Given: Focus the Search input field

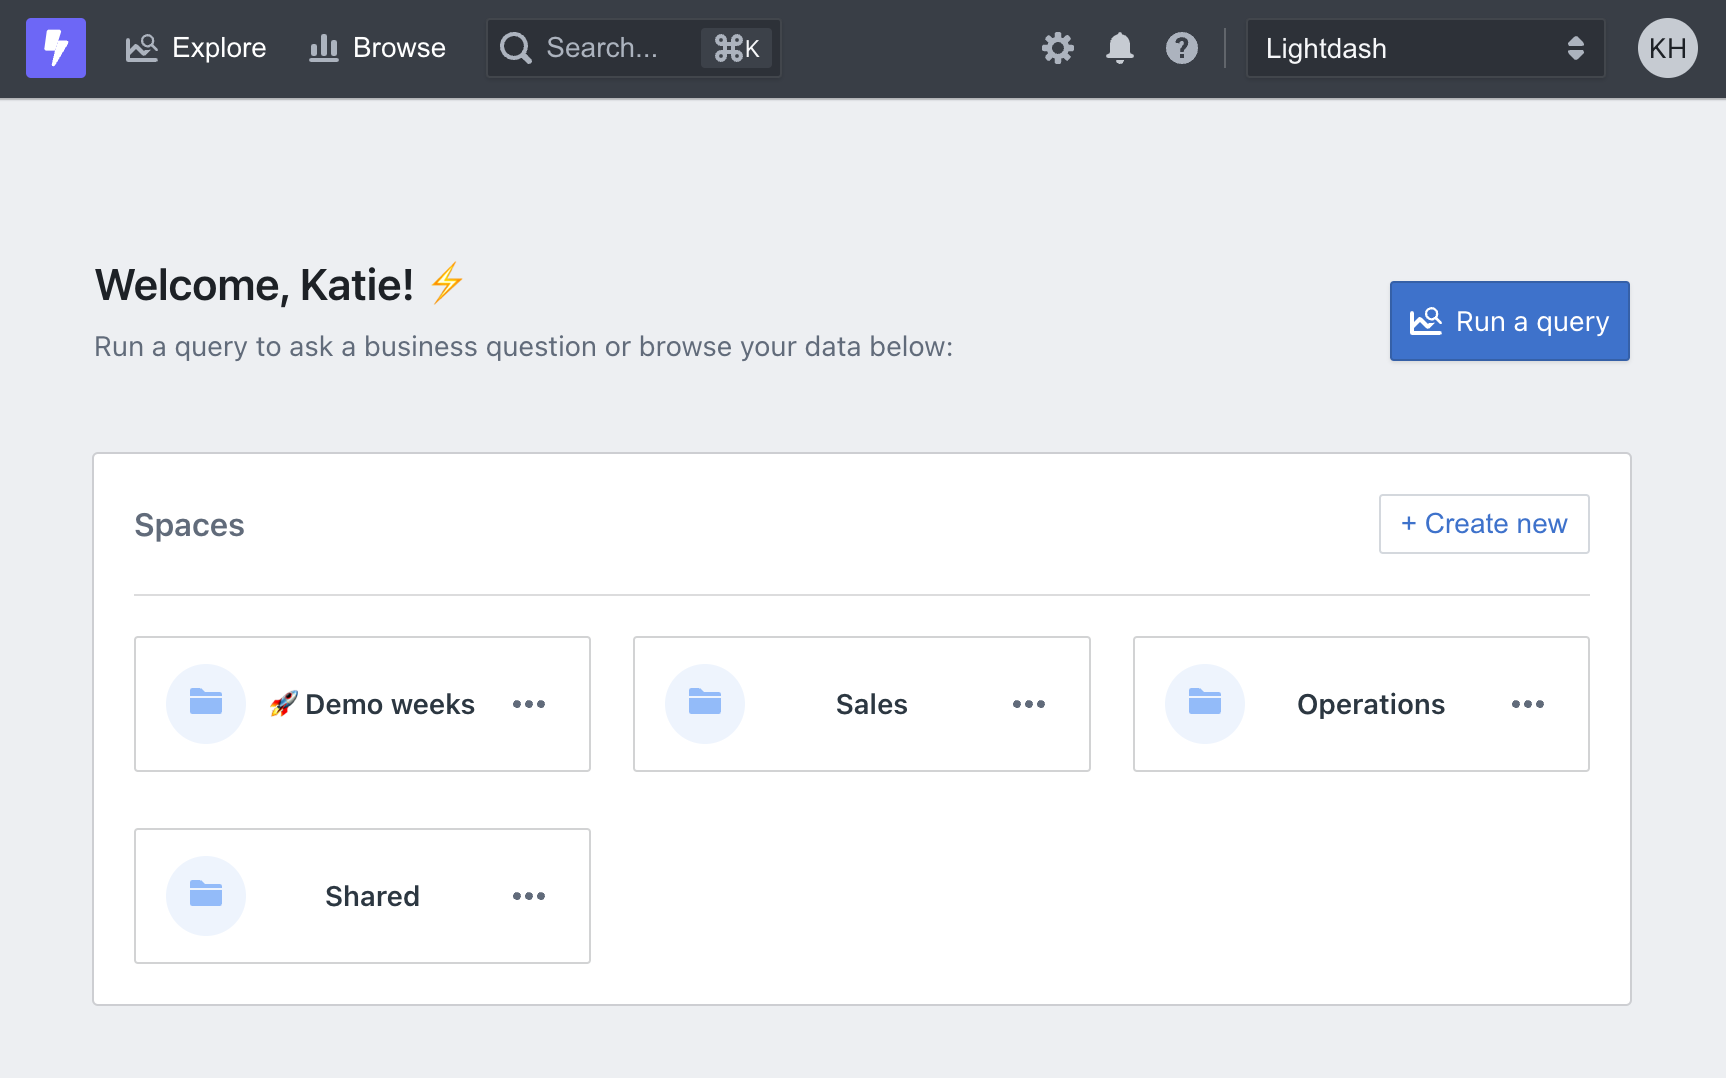Looking at the screenshot, I should [x=634, y=48].
